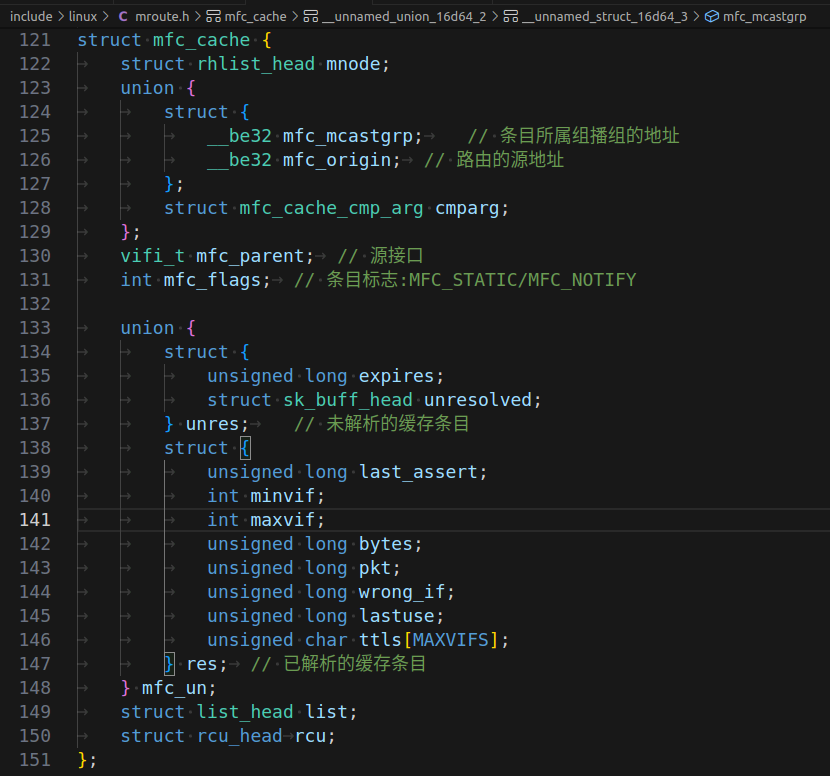Click 'expires' identifier on line 135
This screenshot has width=830, height=776.
click(x=396, y=376)
